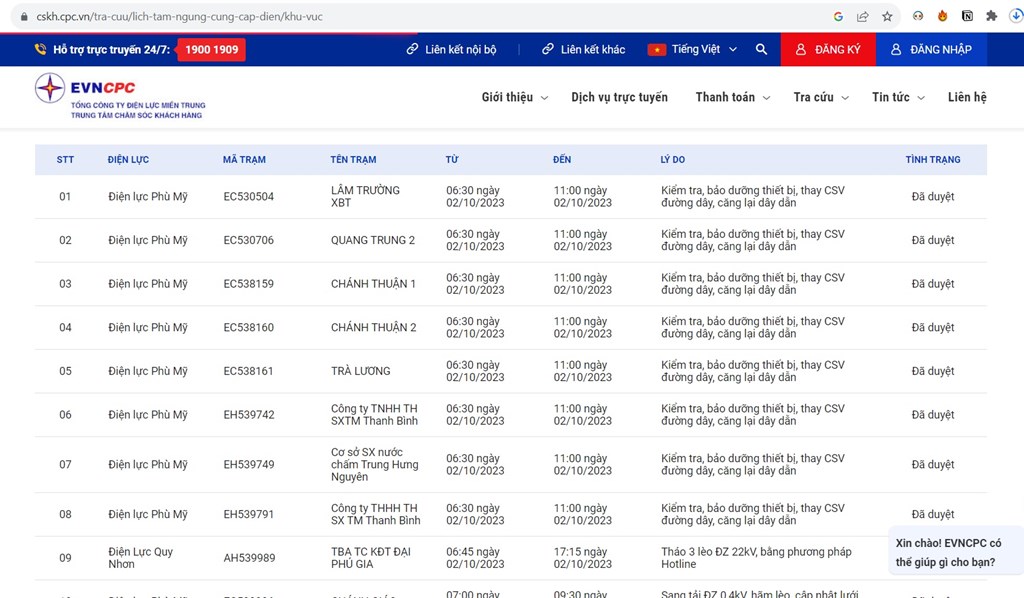
Task: Open the Notion extension icon
Action: coord(967,16)
